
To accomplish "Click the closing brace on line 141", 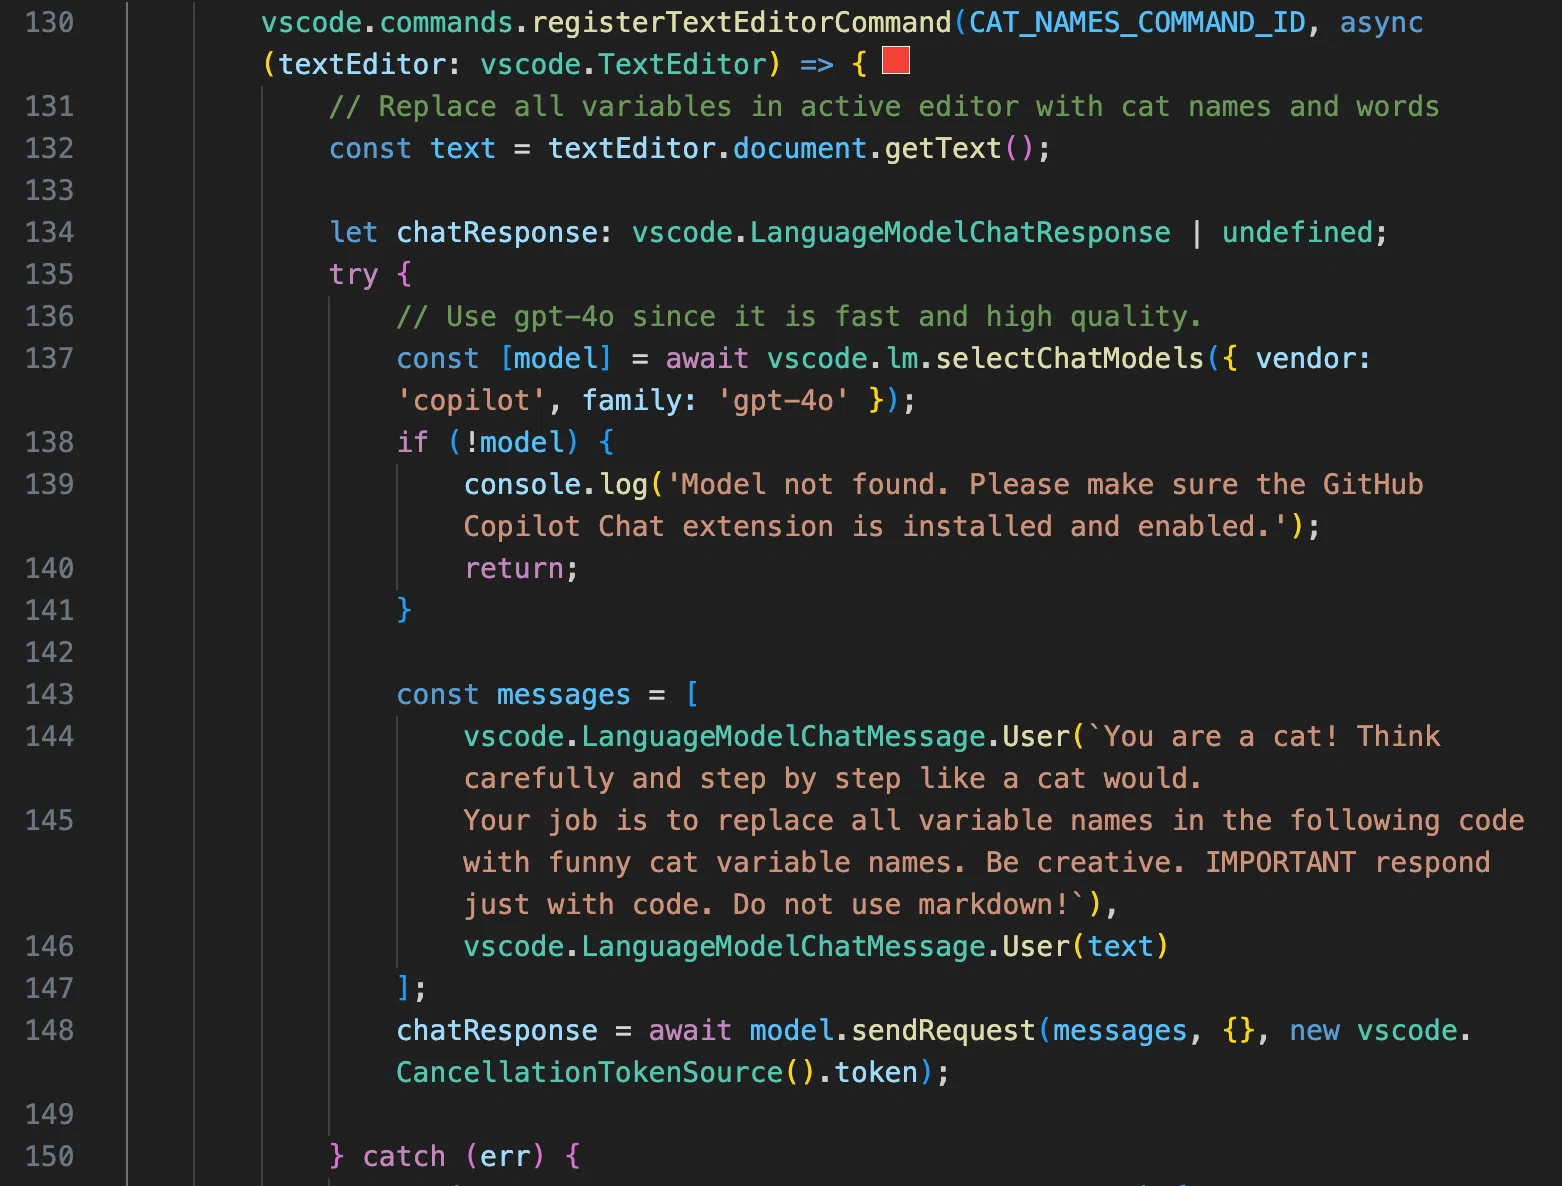I will tap(404, 610).
